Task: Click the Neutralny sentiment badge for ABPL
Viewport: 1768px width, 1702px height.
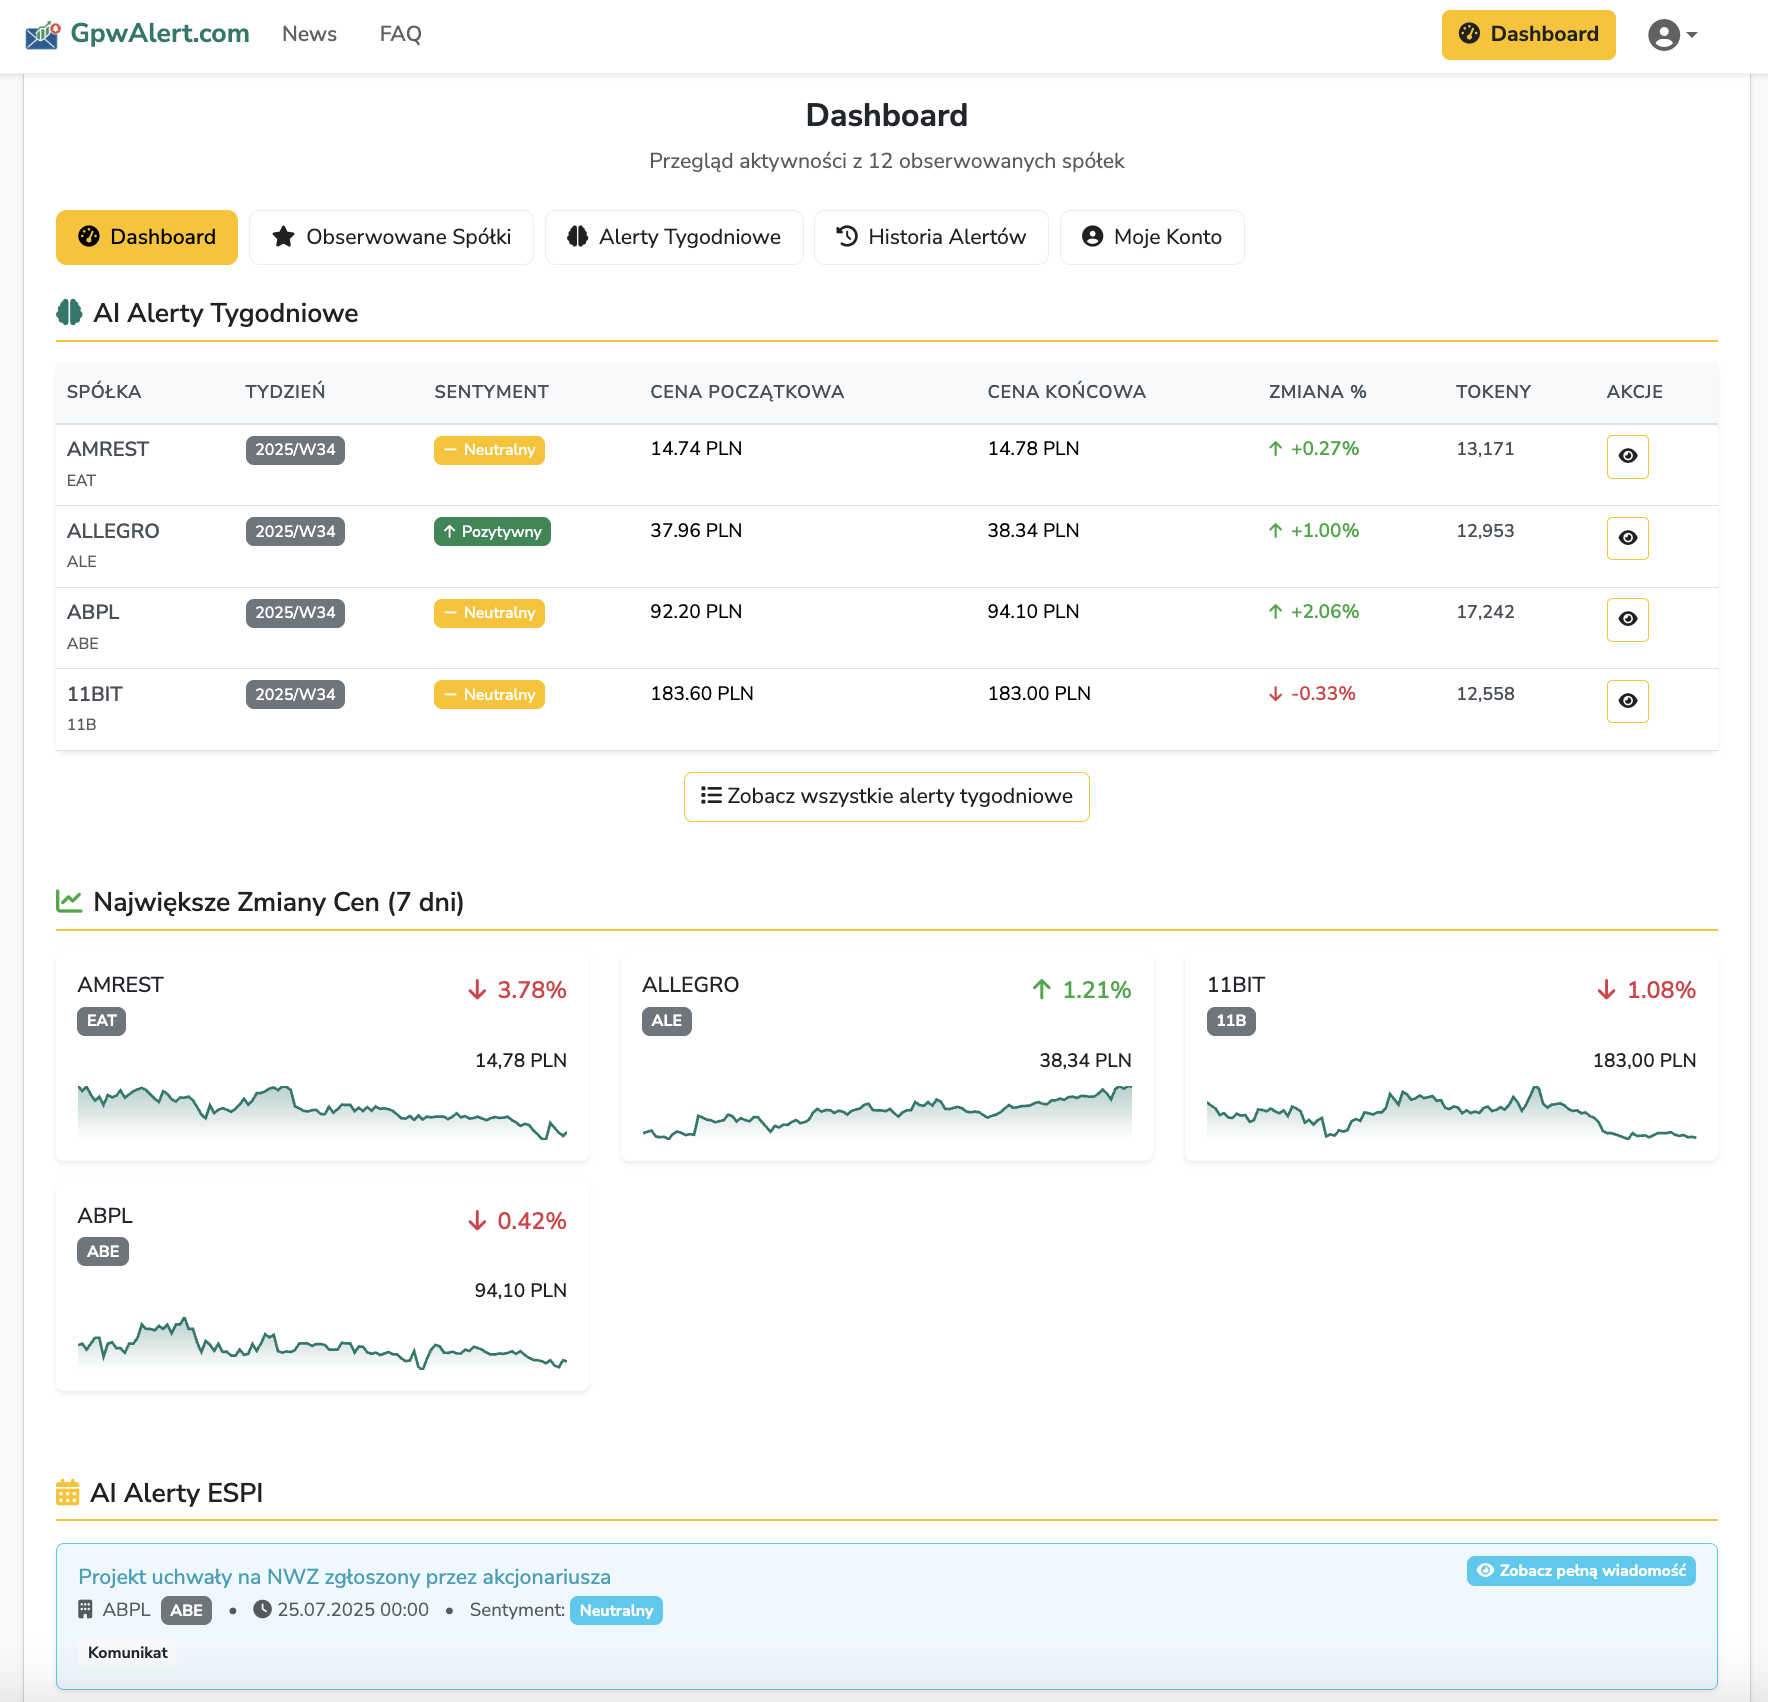Action: 489,613
